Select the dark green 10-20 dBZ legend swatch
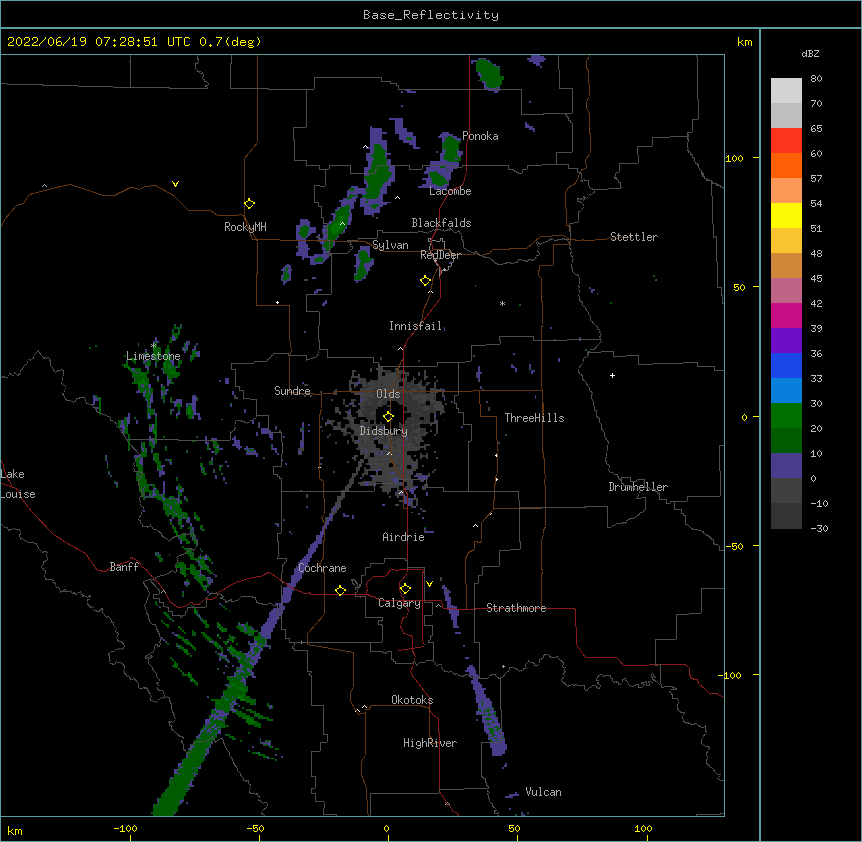The width and height of the screenshot is (862, 842). [786, 441]
